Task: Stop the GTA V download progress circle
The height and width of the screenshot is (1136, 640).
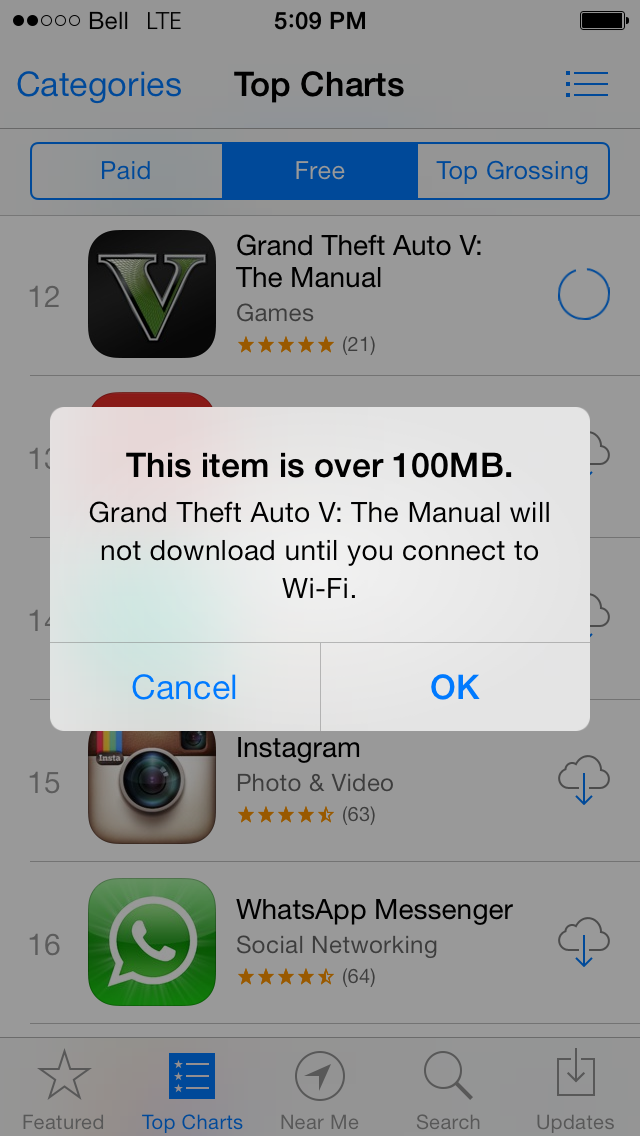Action: tap(583, 294)
